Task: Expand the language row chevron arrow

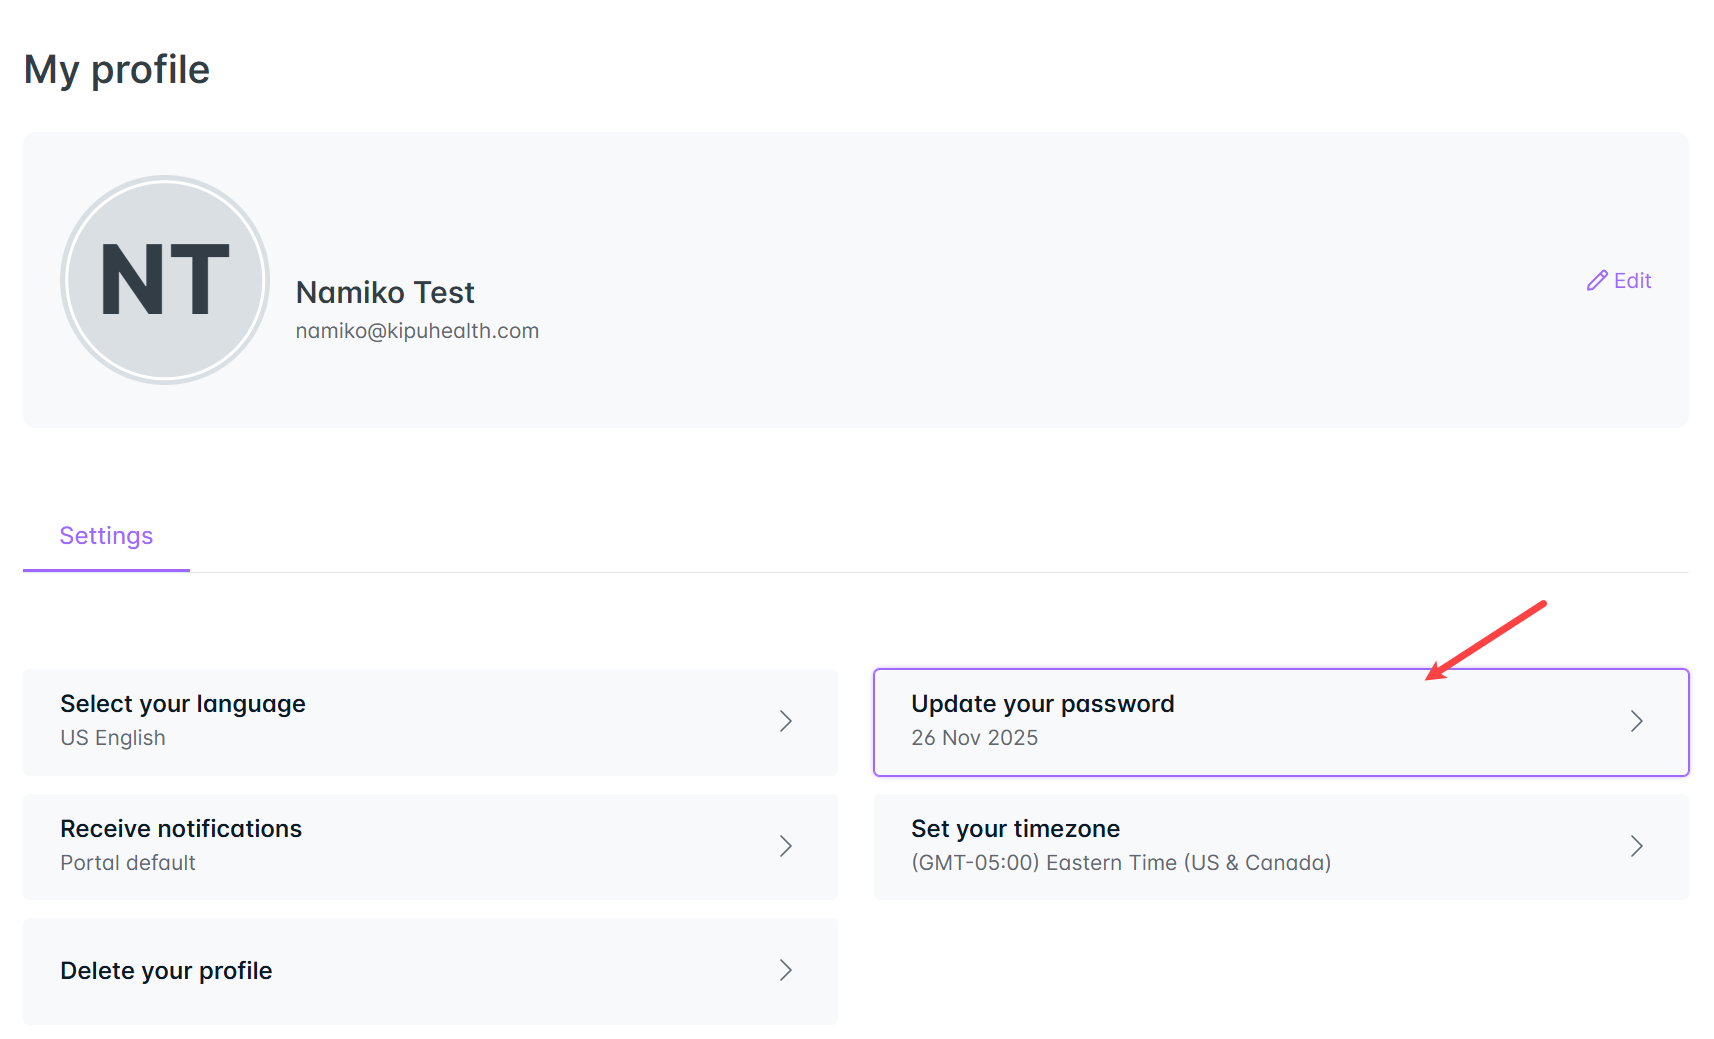Action: tap(786, 721)
